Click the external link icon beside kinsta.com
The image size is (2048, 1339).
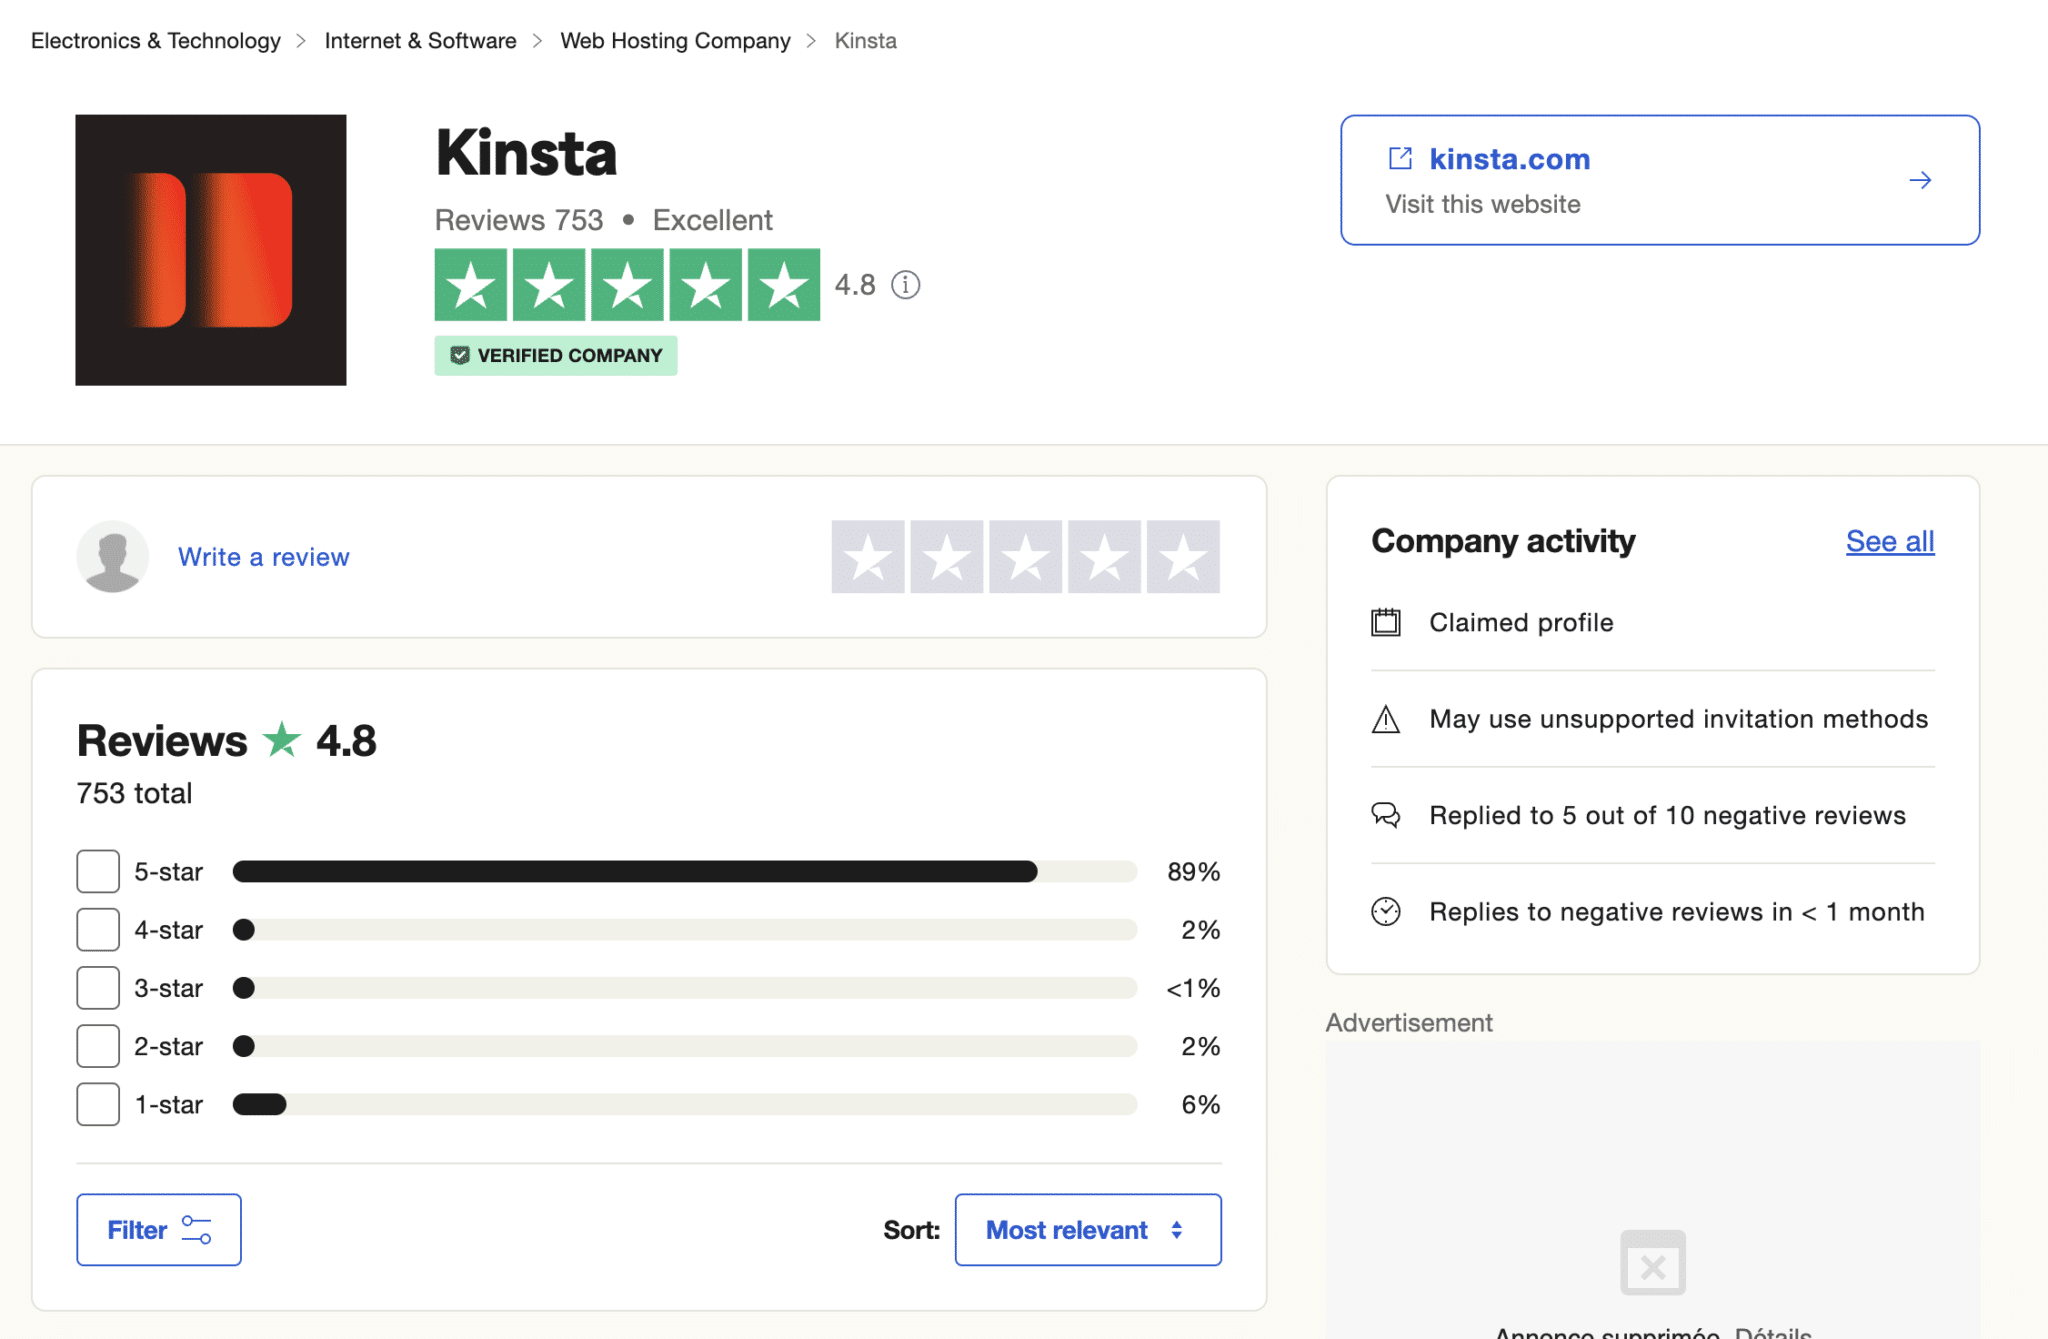(1399, 158)
